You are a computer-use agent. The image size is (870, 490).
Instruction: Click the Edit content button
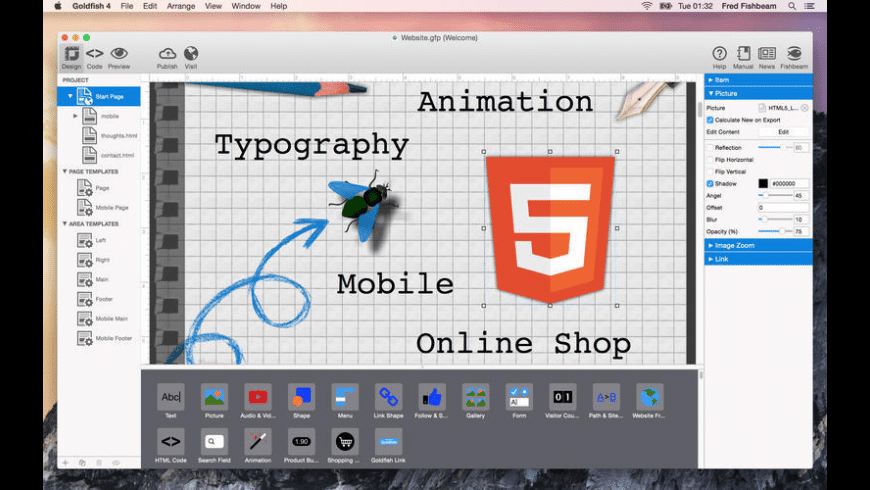point(783,132)
